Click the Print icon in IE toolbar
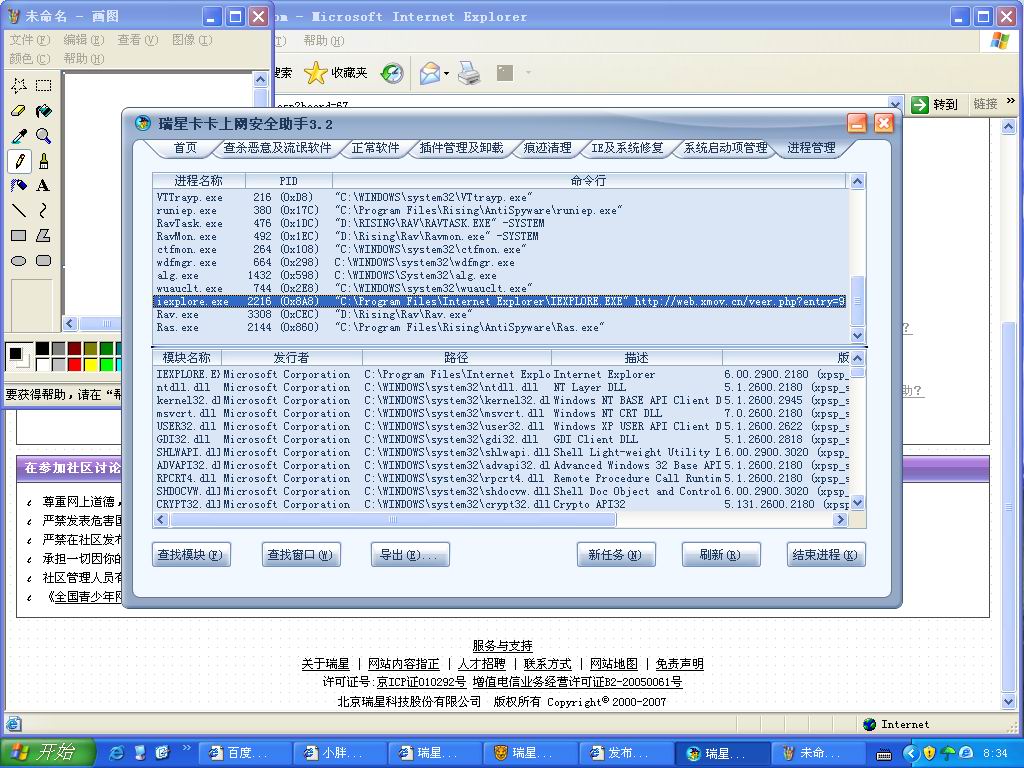The image size is (1024, 768). click(x=469, y=73)
